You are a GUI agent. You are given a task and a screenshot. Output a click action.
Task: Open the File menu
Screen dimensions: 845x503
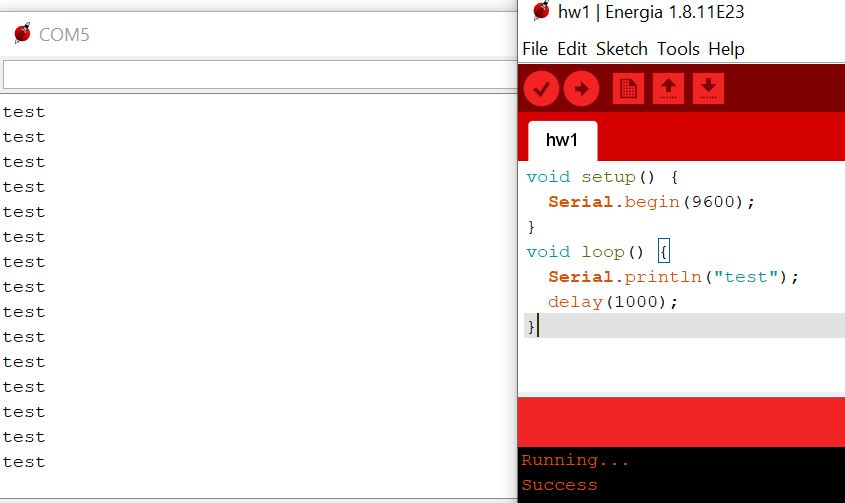[x=535, y=49]
